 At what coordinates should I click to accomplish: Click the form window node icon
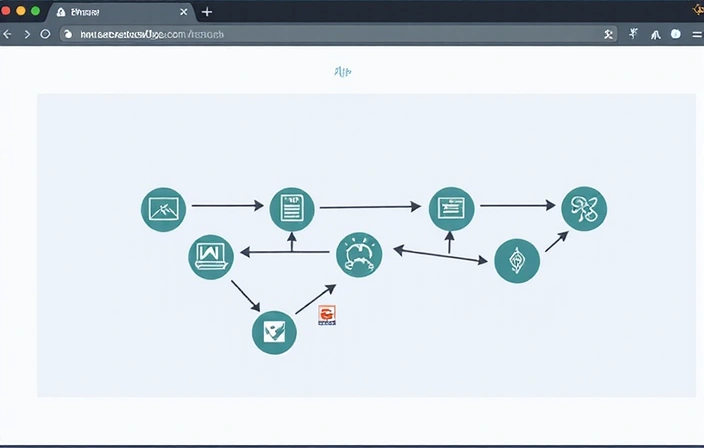451,208
